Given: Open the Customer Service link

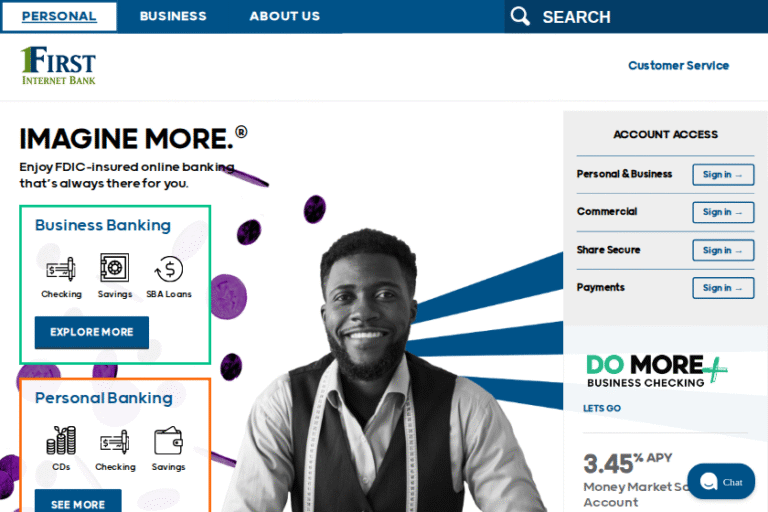Looking at the screenshot, I should coord(678,66).
